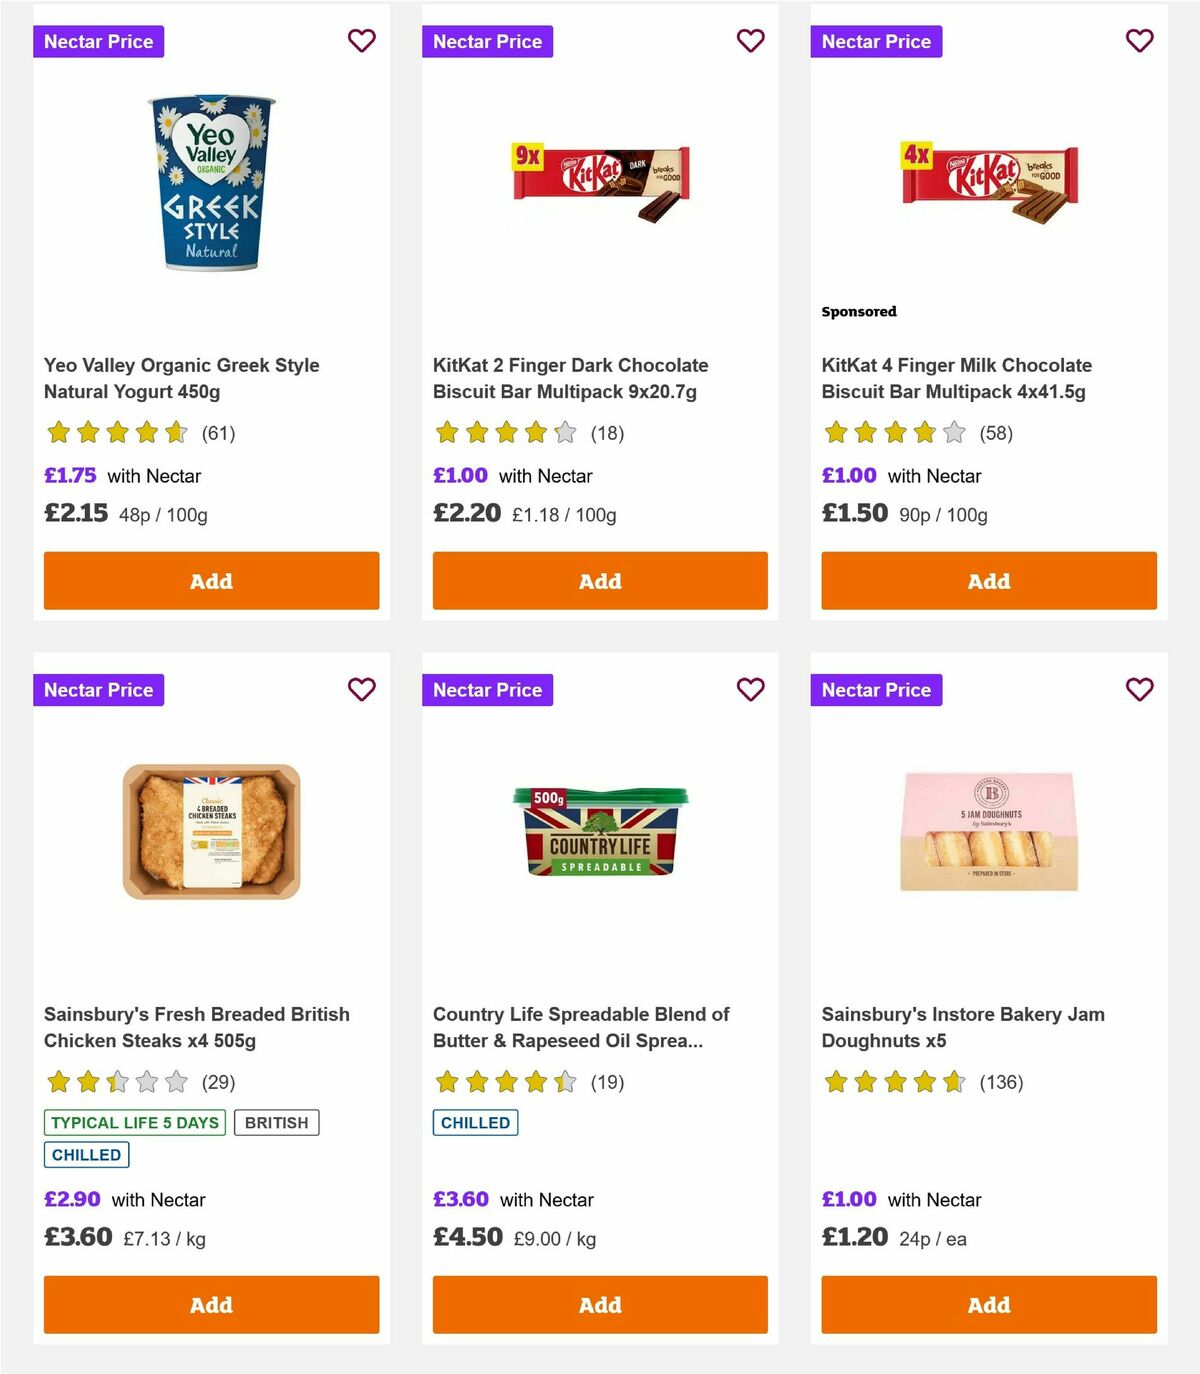Viewport: 1200px width, 1374px height.
Task: Open the Yeo Valley yogurt product page
Action: 182,378
